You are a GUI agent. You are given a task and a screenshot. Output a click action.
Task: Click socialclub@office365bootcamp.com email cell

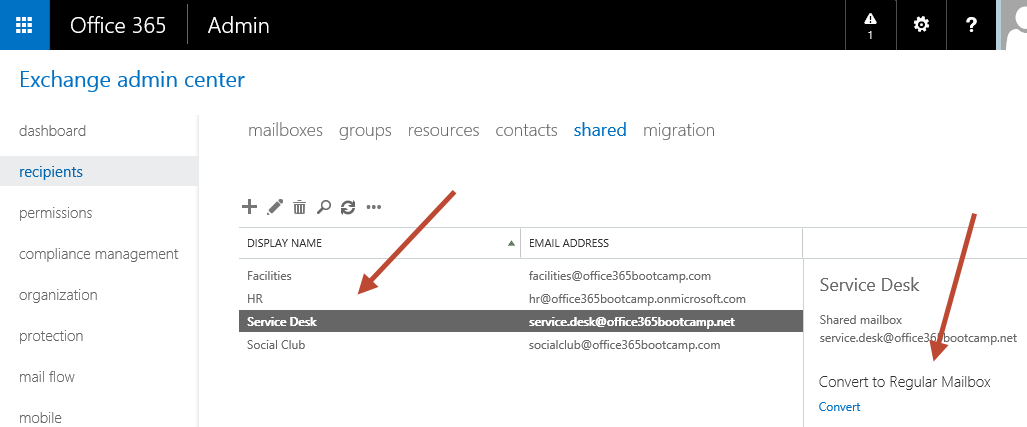coord(624,344)
